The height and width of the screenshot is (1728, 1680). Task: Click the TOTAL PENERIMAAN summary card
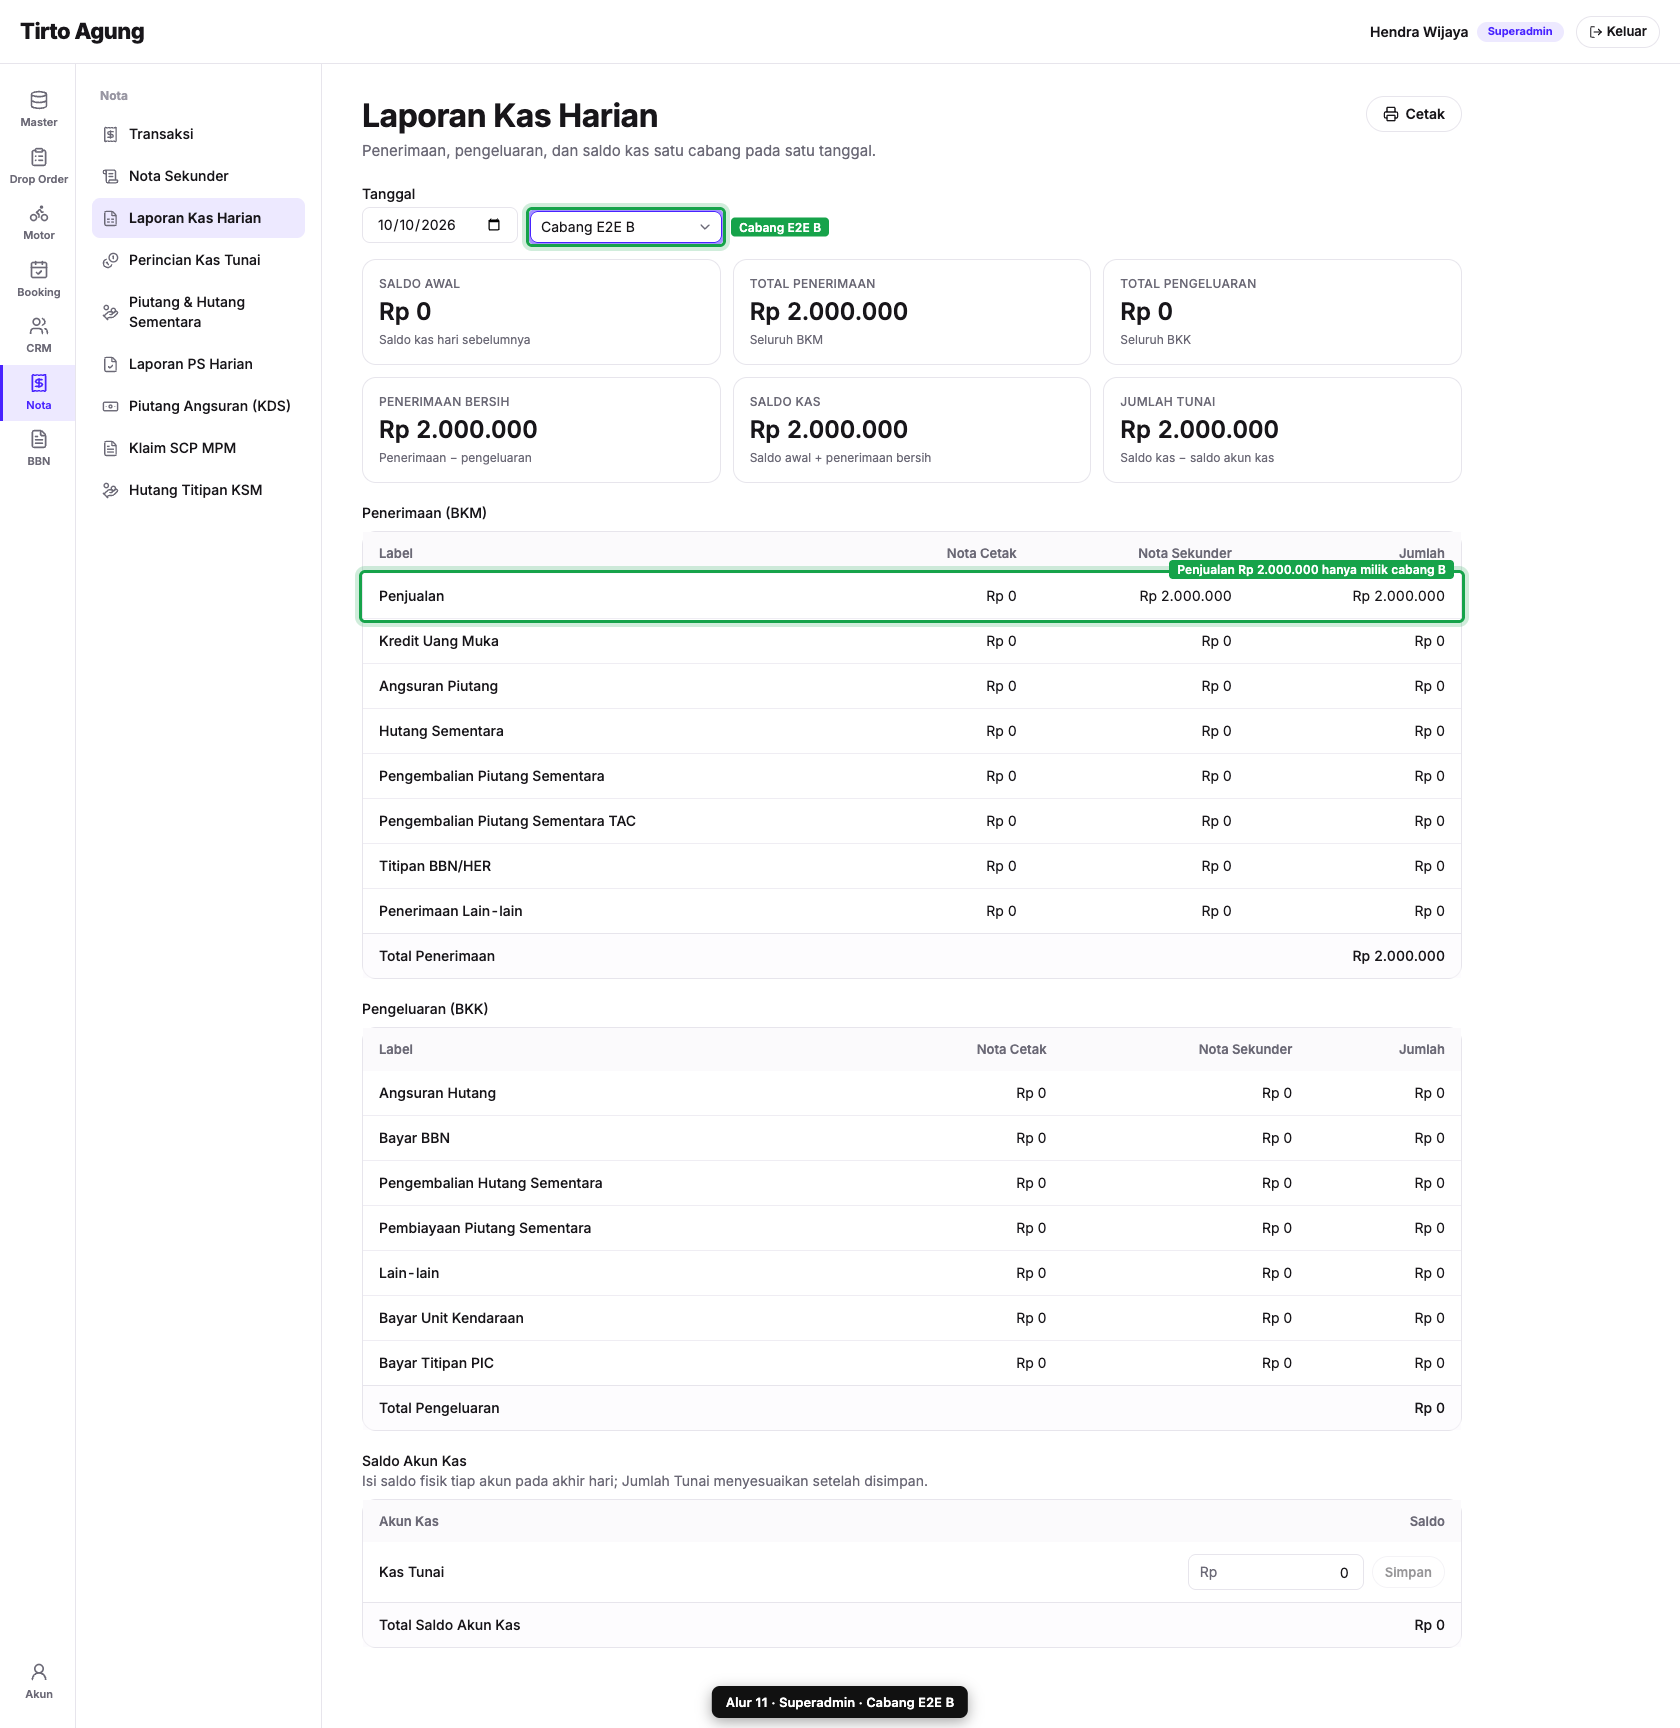click(912, 312)
